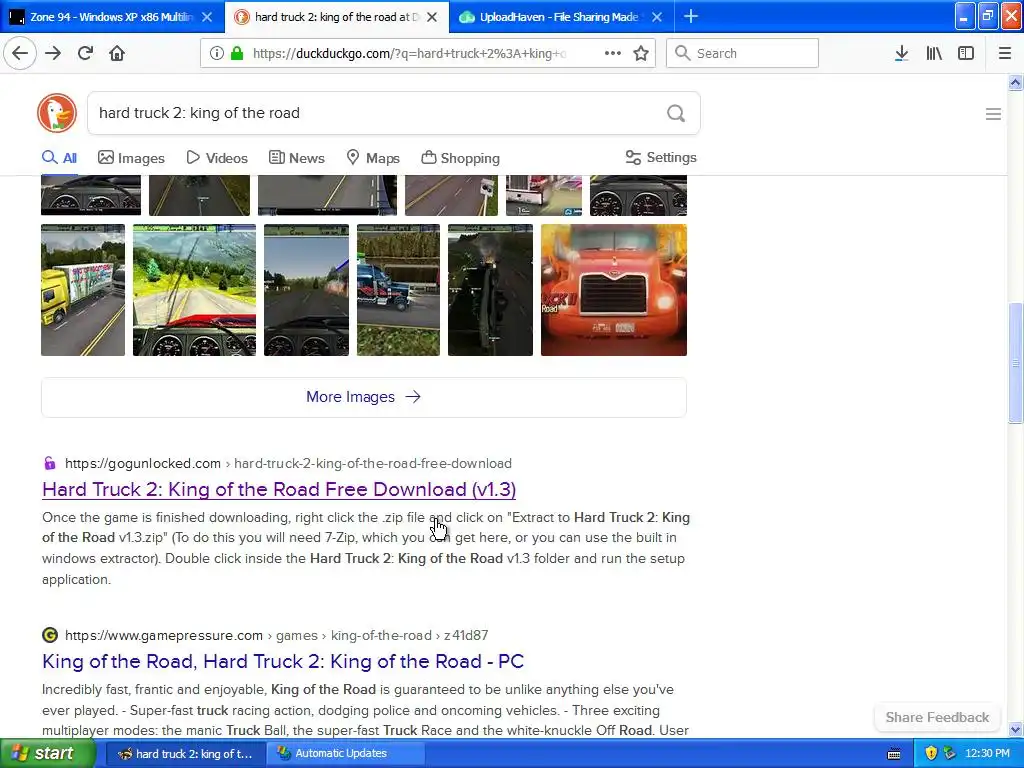Click the taskbar clock 12:30 PM
The height and width of the screenshot is (768, 1024).
[987, 754]
